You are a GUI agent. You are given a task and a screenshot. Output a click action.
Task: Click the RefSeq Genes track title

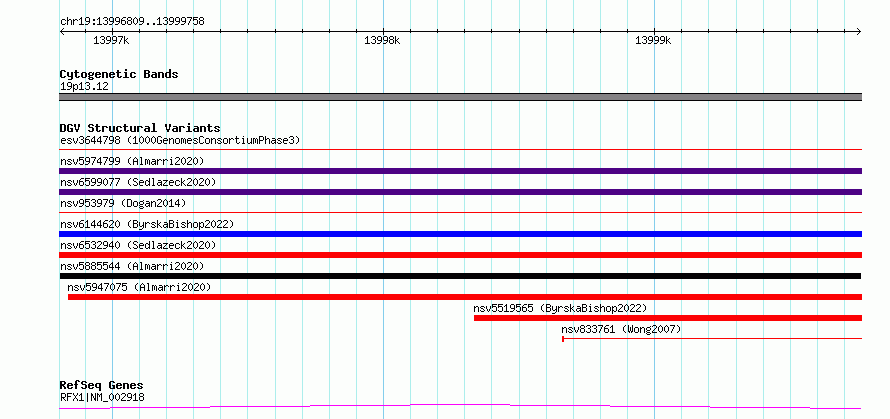pyautogui.click(x=101, y=386)
